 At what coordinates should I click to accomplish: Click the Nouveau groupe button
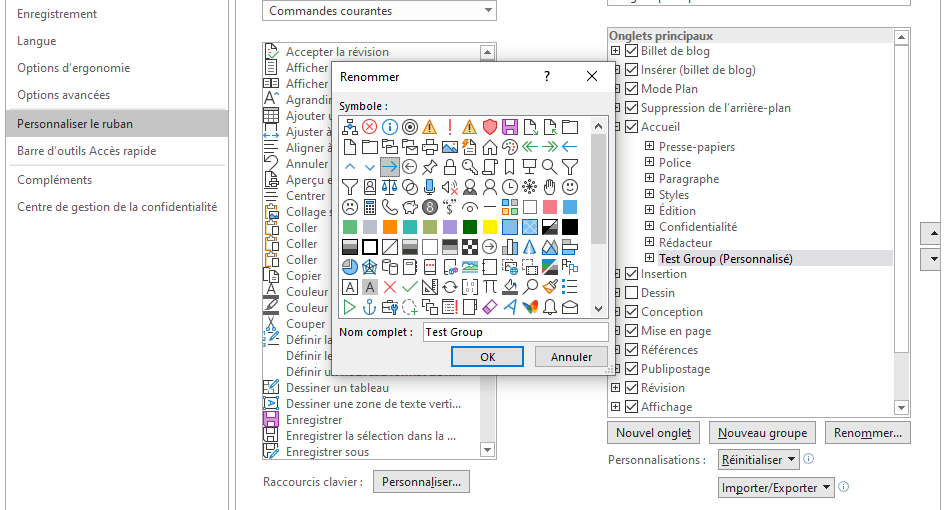point(762,433)
